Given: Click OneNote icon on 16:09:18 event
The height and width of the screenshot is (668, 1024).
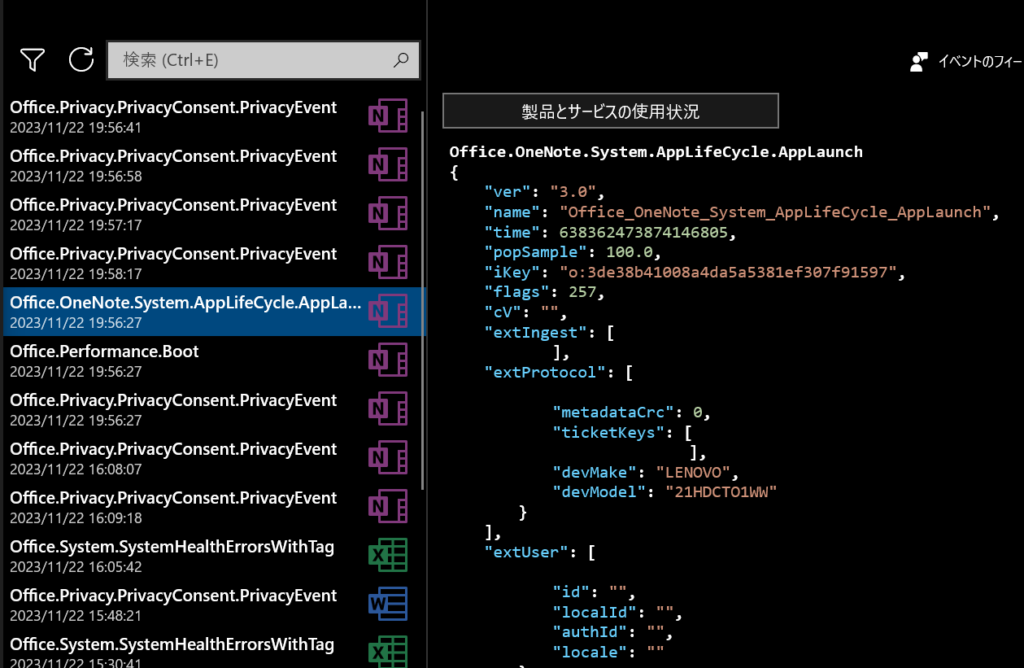Looking at the screenshot, I should click(388, 506).
